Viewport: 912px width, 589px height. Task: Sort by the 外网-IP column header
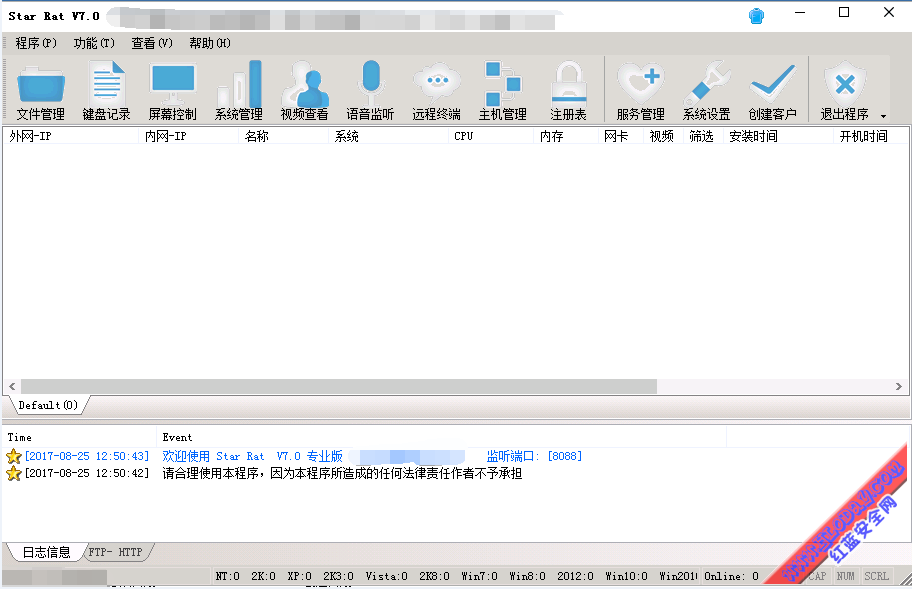(x=71, y=136)
